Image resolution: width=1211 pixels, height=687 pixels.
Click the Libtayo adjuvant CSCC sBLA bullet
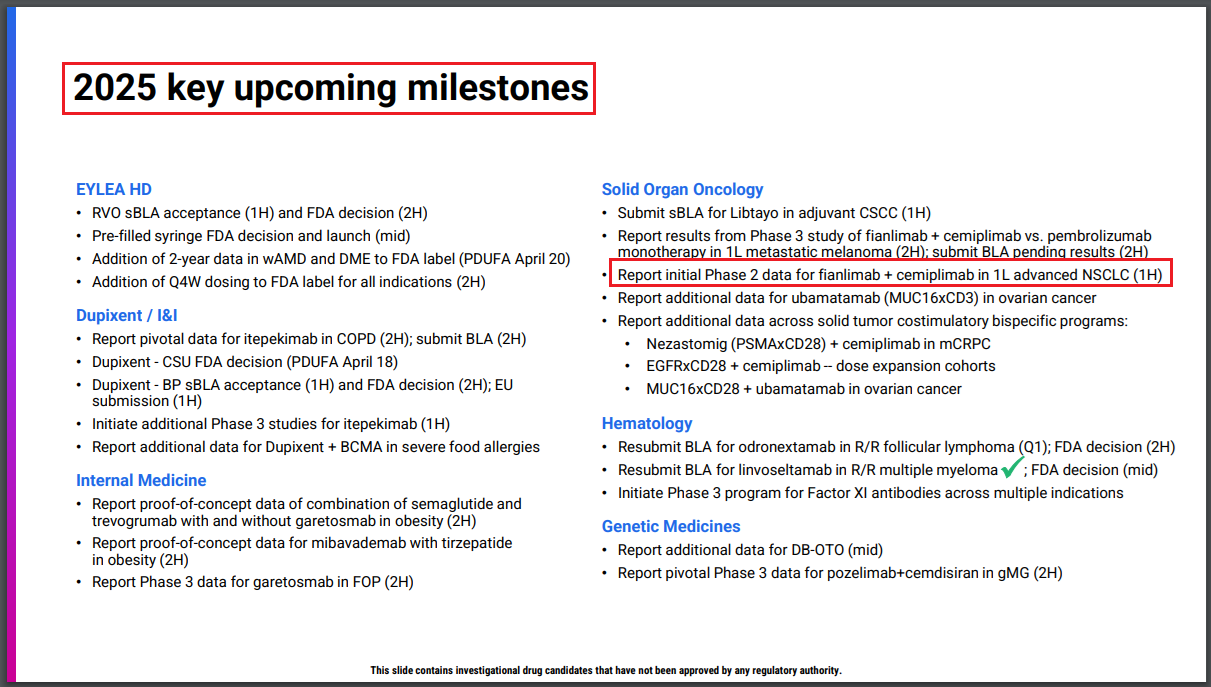point(773,213)
